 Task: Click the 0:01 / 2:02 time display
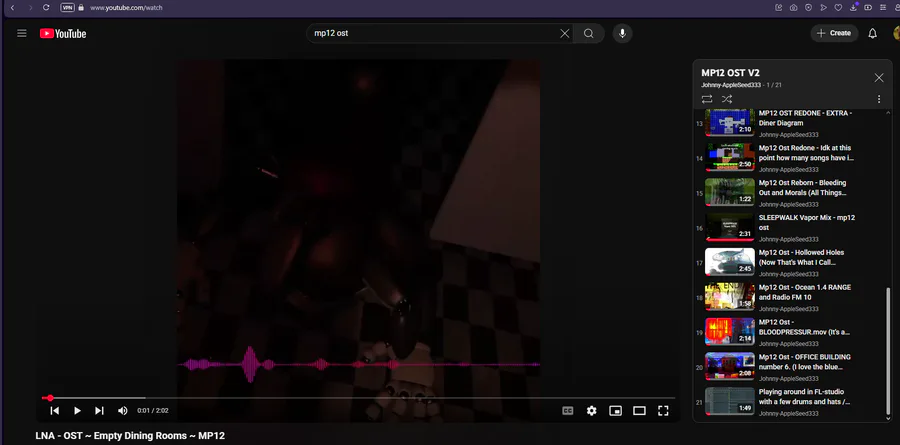[153, 411]
